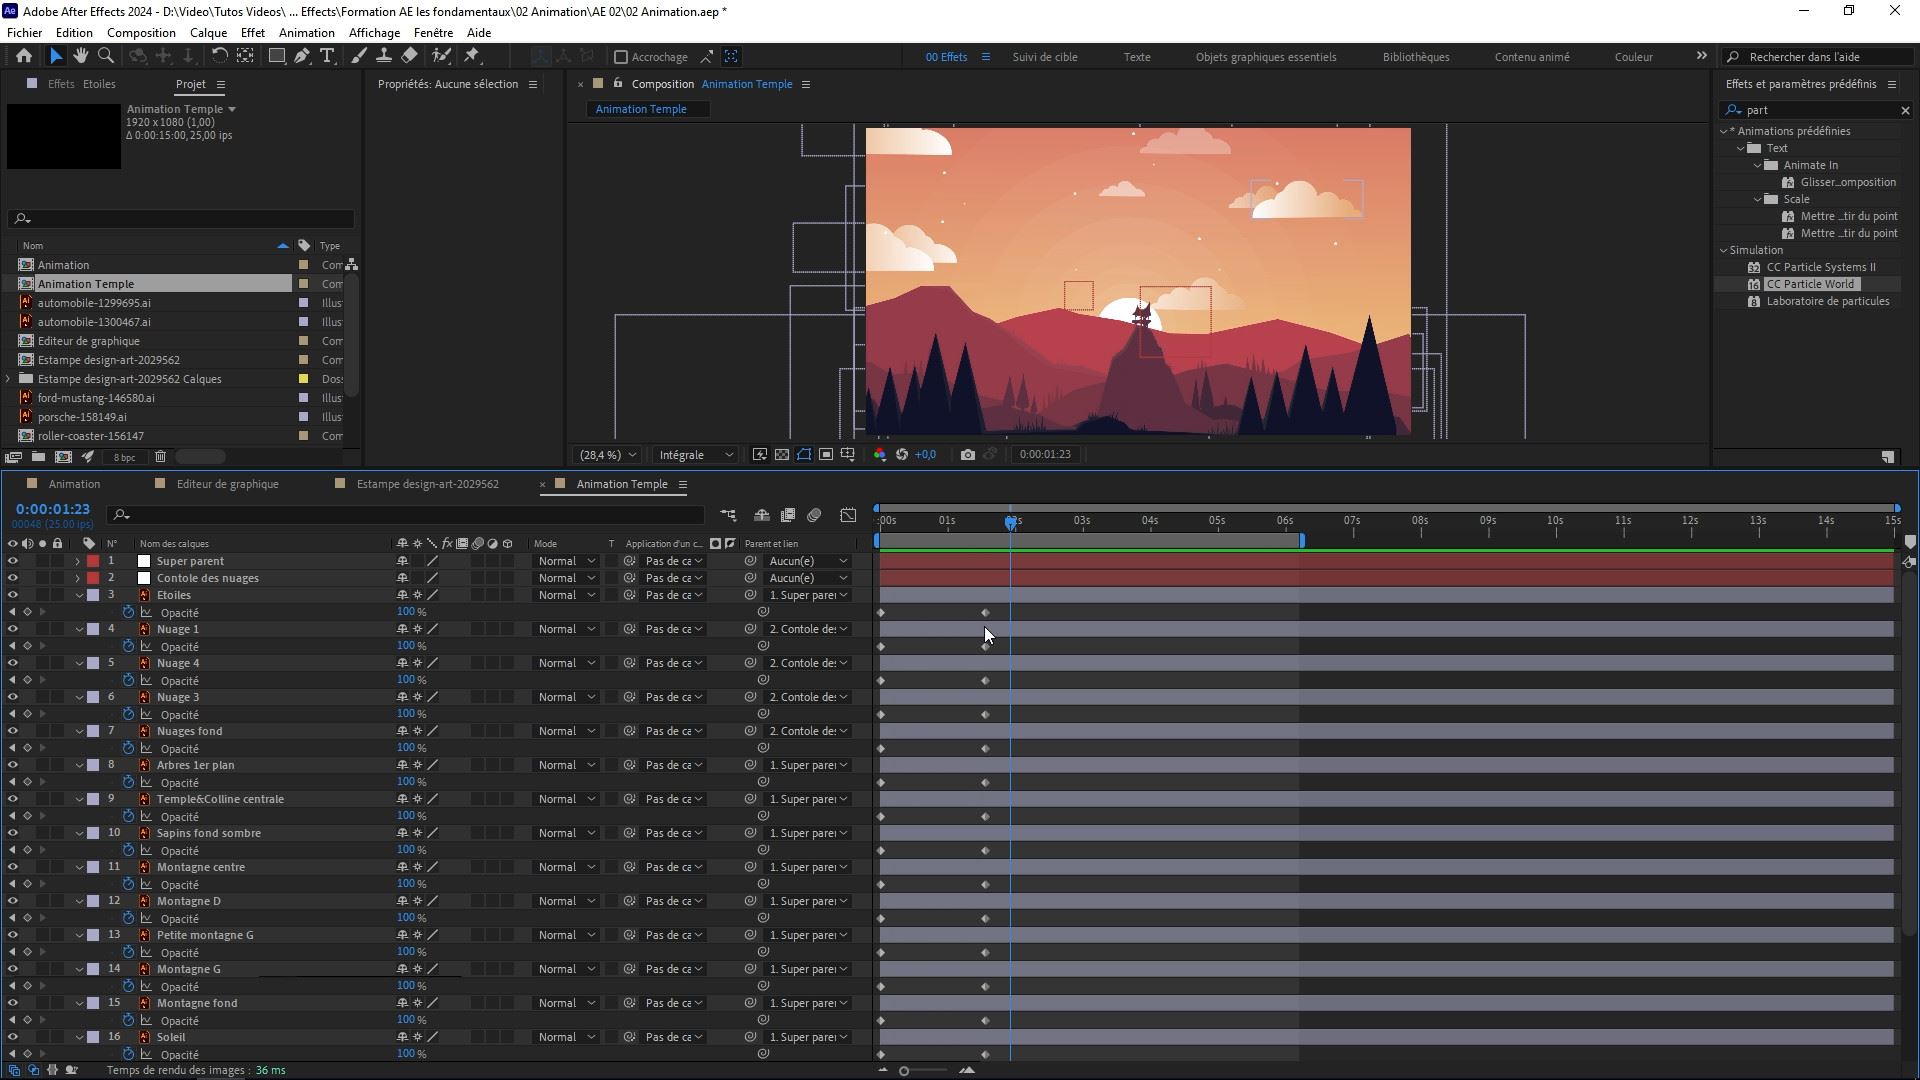Select the Pen tool

tap(301, 56)
